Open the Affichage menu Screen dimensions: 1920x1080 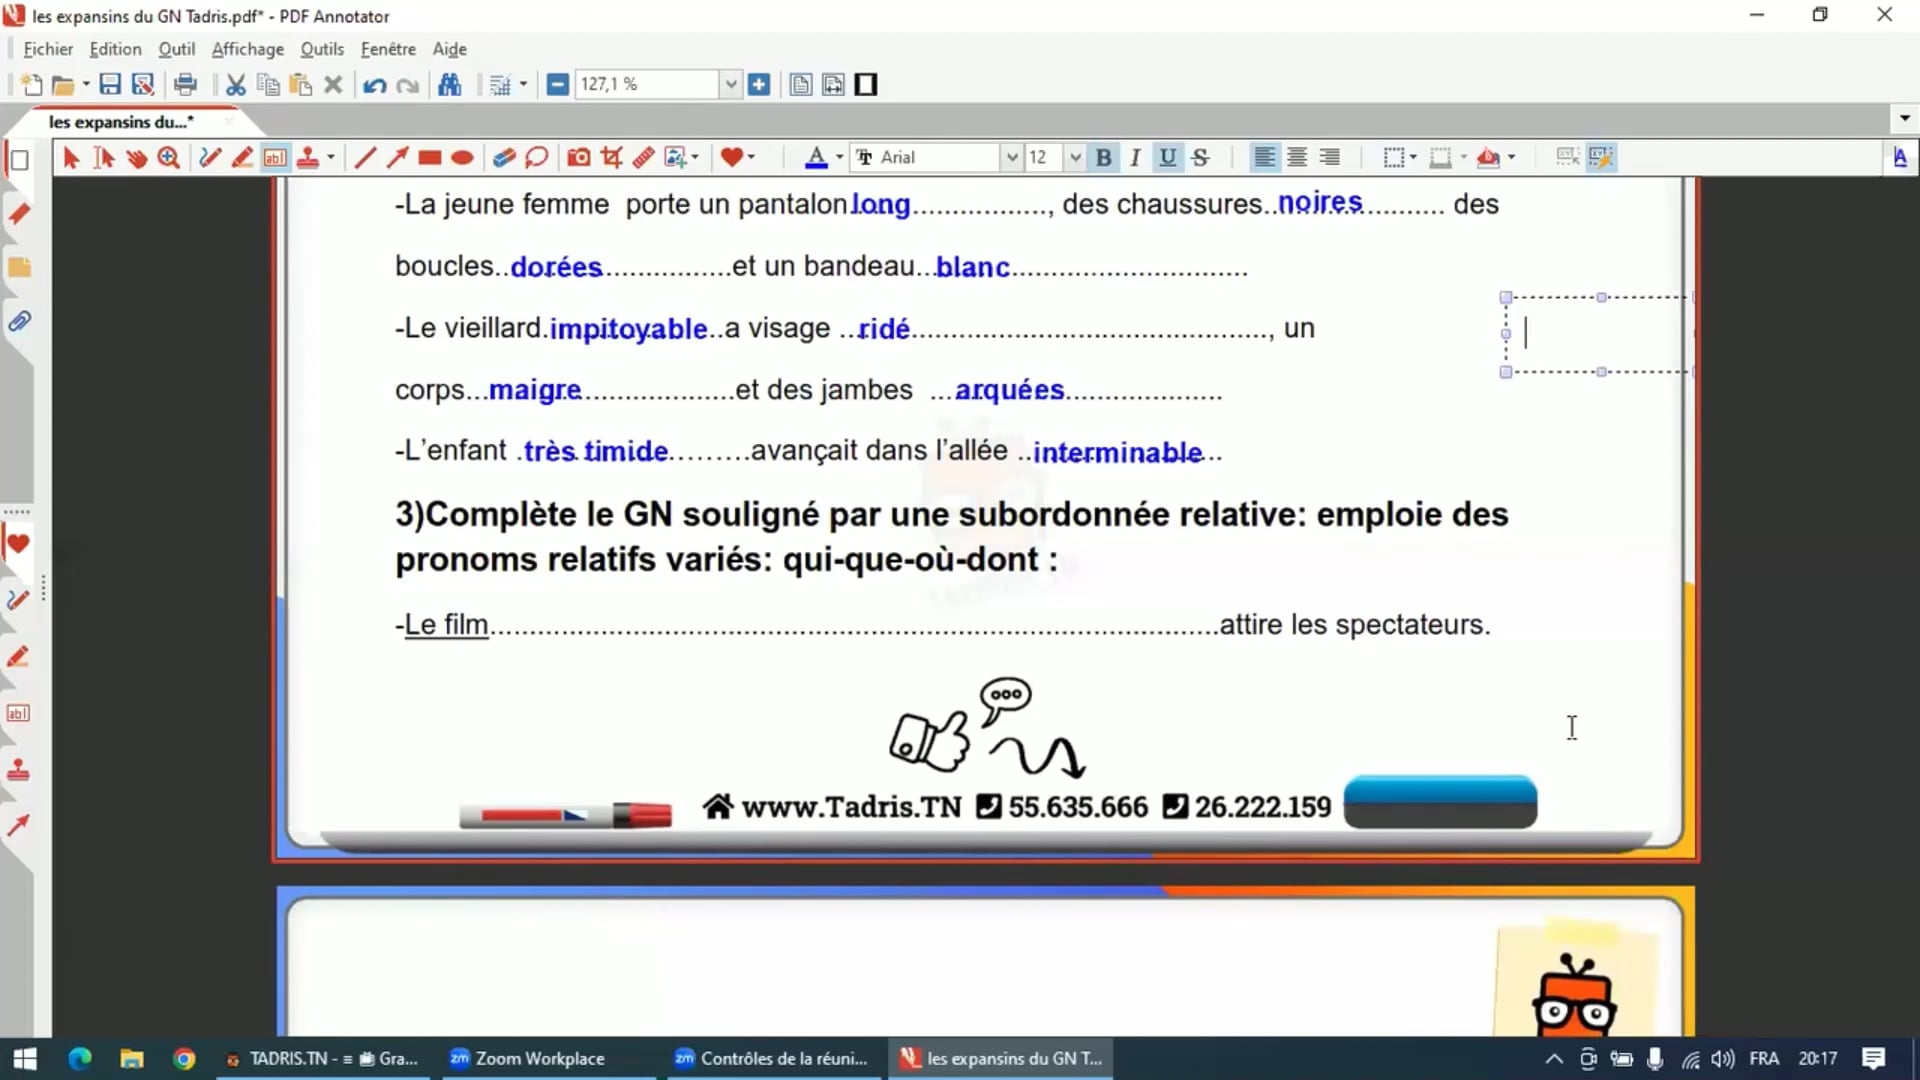click(x=247, y=49)
